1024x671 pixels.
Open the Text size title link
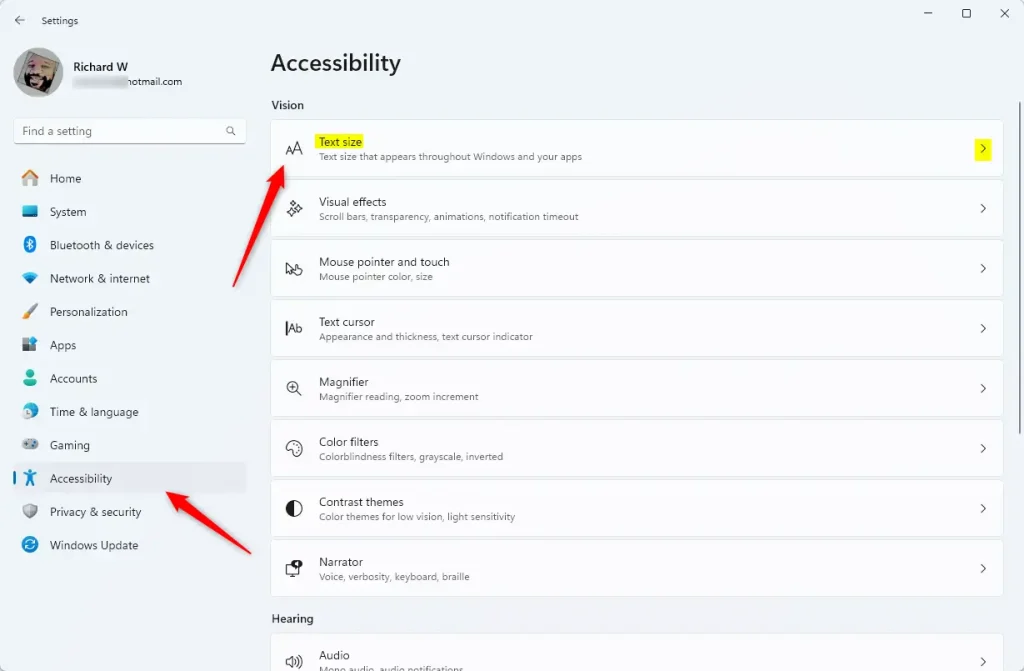pos(340,142)
